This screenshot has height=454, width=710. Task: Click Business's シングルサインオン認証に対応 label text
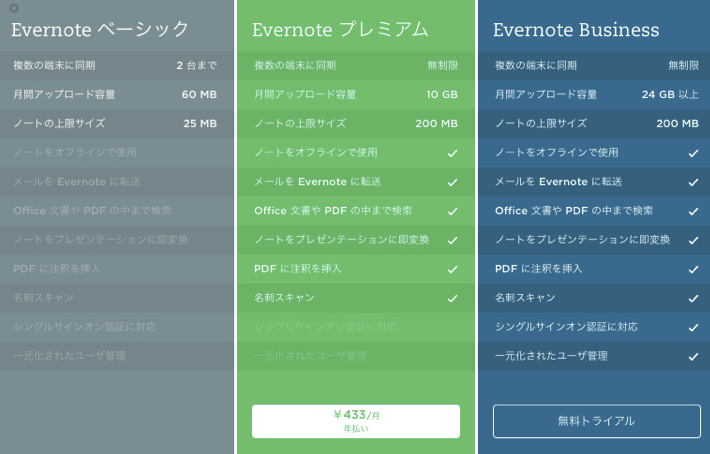coord(566,327)
